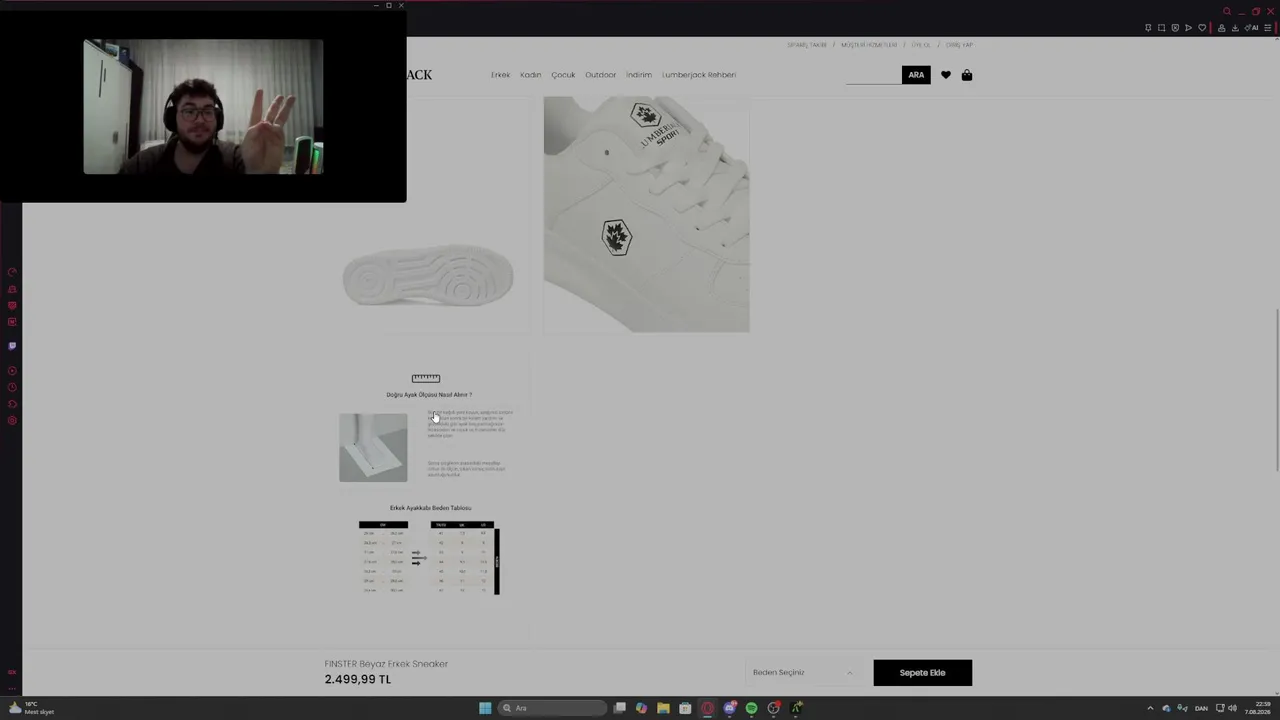Screen dimensions: 1280x720
Task: Open the browser AI assistant icon
Action: (1251, 28)
